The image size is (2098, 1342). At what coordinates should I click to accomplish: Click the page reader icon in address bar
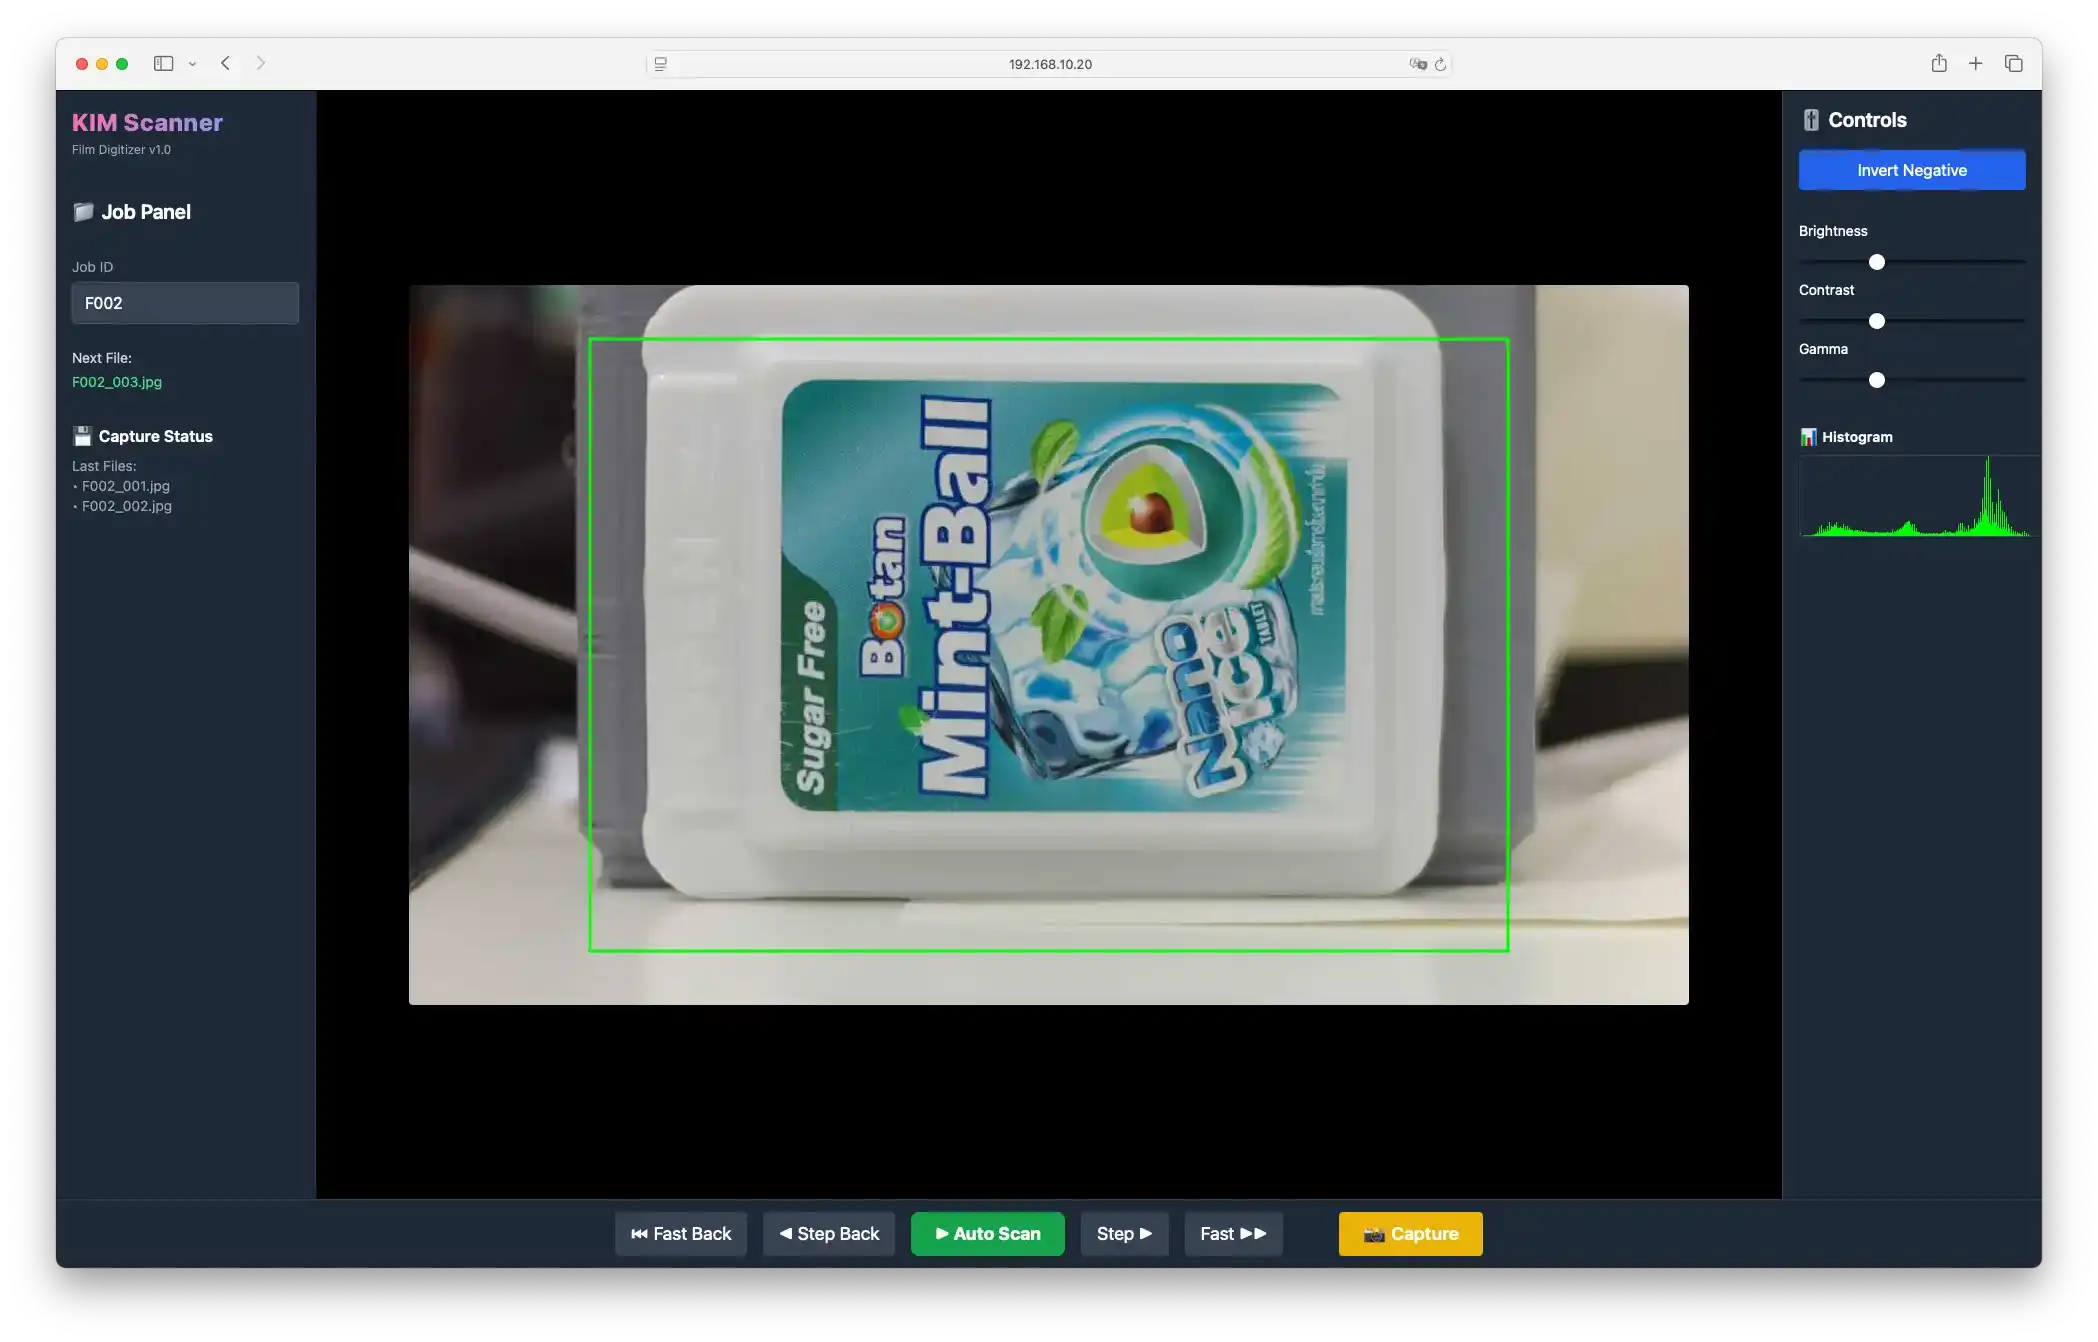[660, 64]
